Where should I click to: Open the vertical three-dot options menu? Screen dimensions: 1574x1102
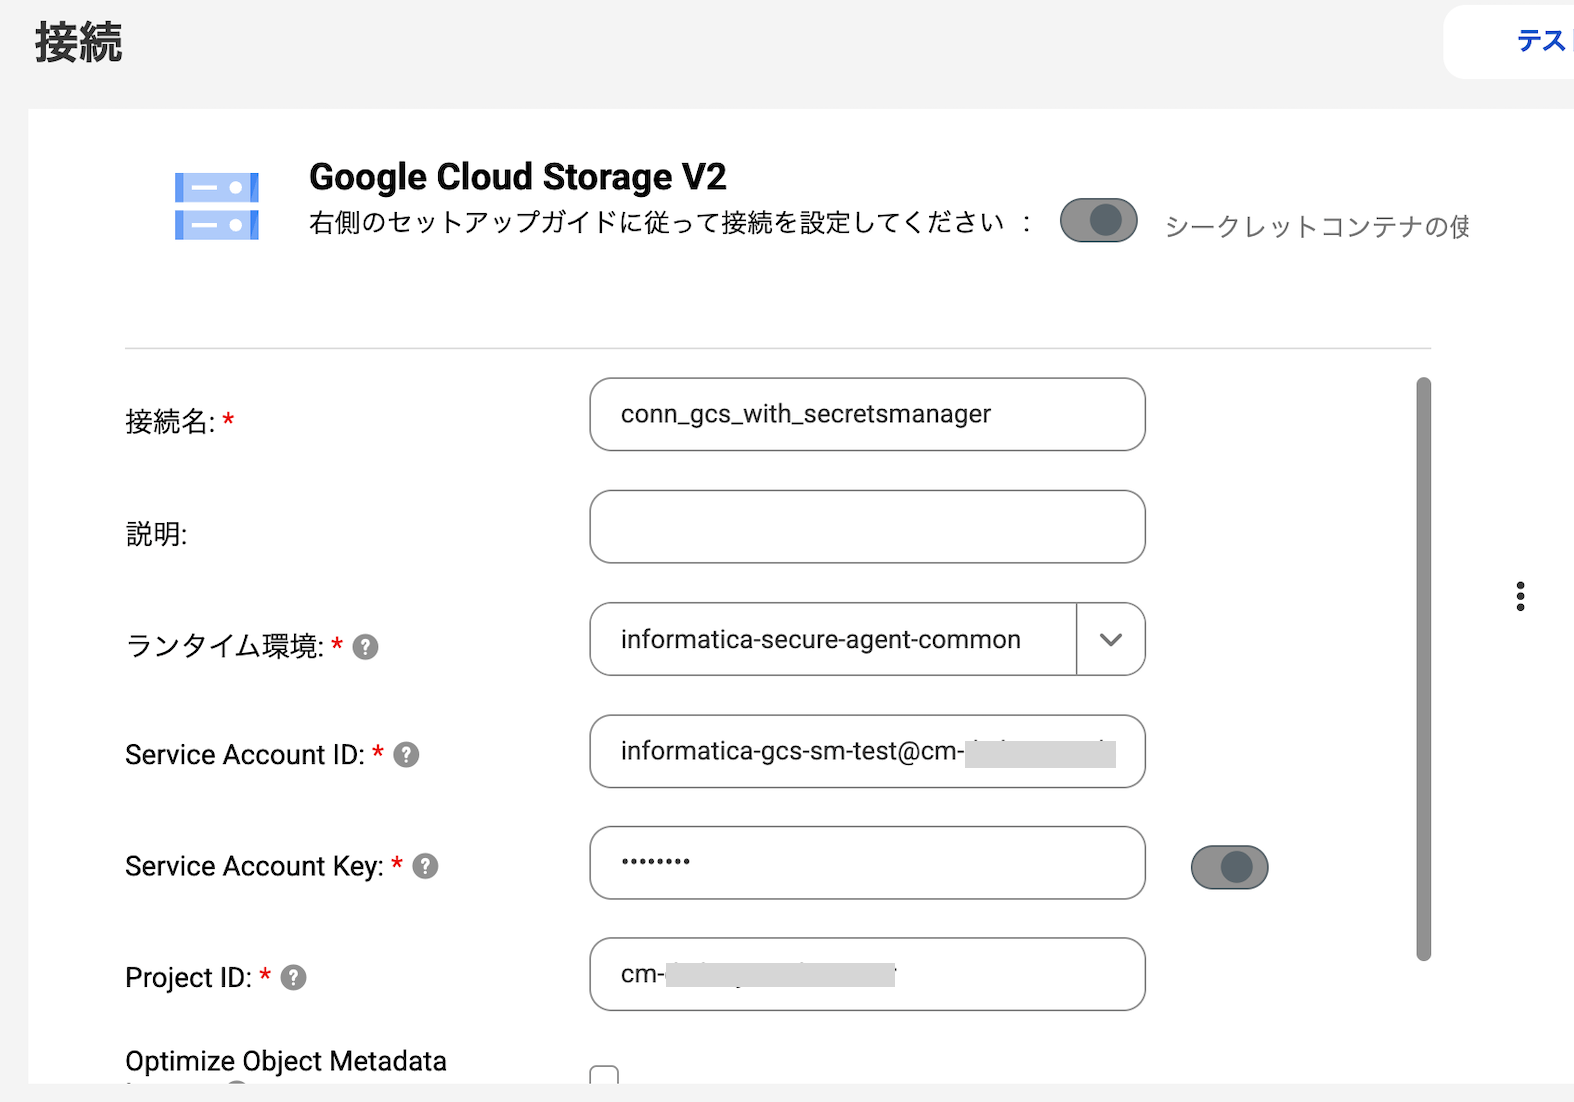point(1520,596)
